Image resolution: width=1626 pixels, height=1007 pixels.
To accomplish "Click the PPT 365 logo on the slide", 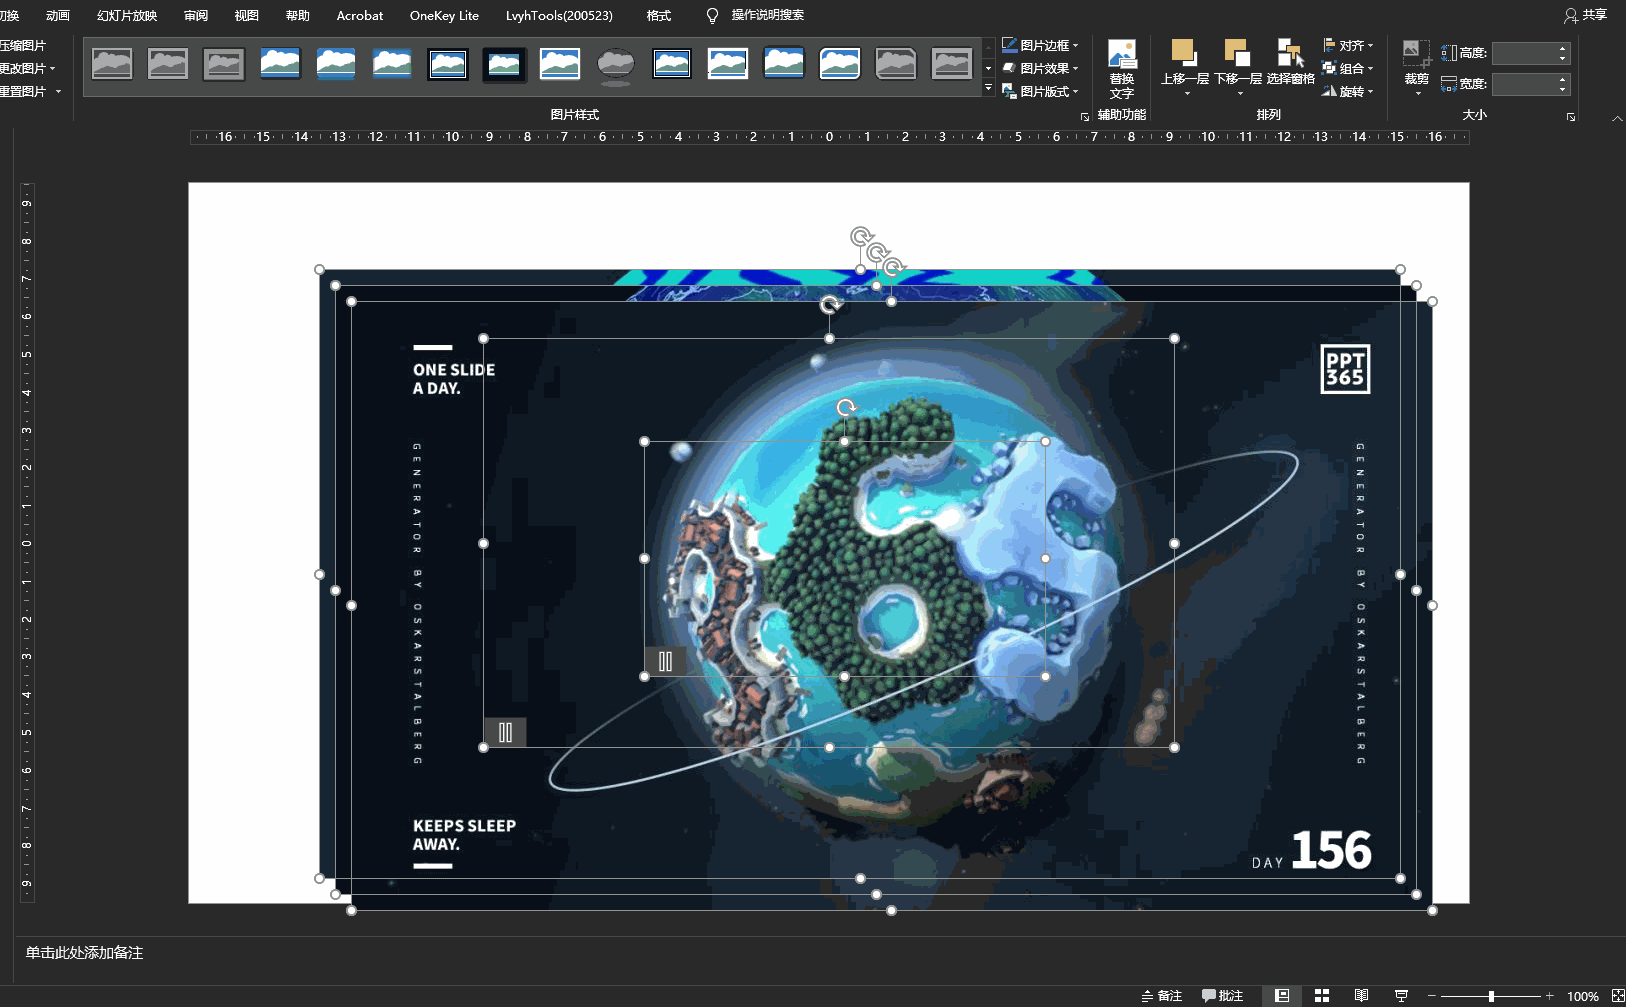I will (1345, 369).
